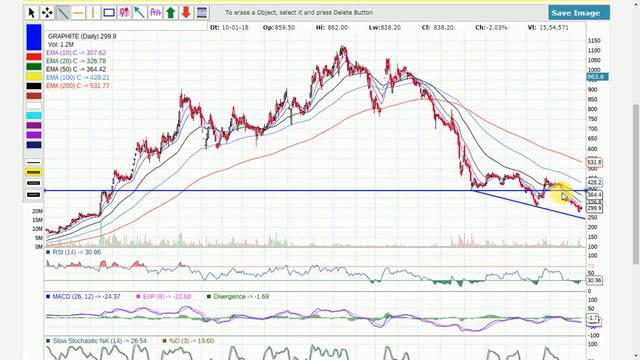Click the EMA (50) C legend entry
This screenshot has height=360, width=640.
pyautogui.click(x=76, y=69)
